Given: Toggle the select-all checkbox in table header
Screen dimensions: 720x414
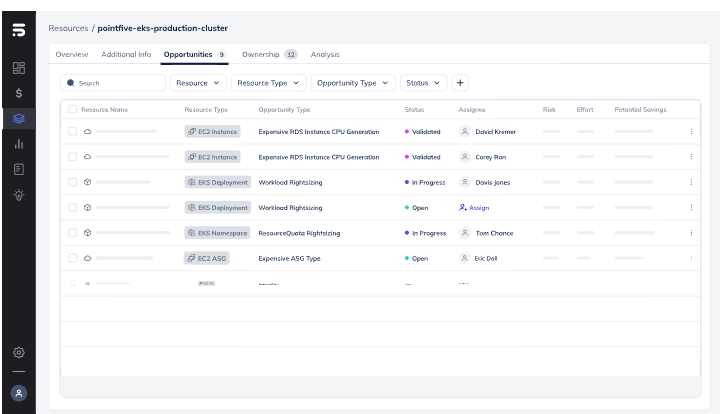Looking at the screenshot, I should pyautogui.click(x=72, y=109).
